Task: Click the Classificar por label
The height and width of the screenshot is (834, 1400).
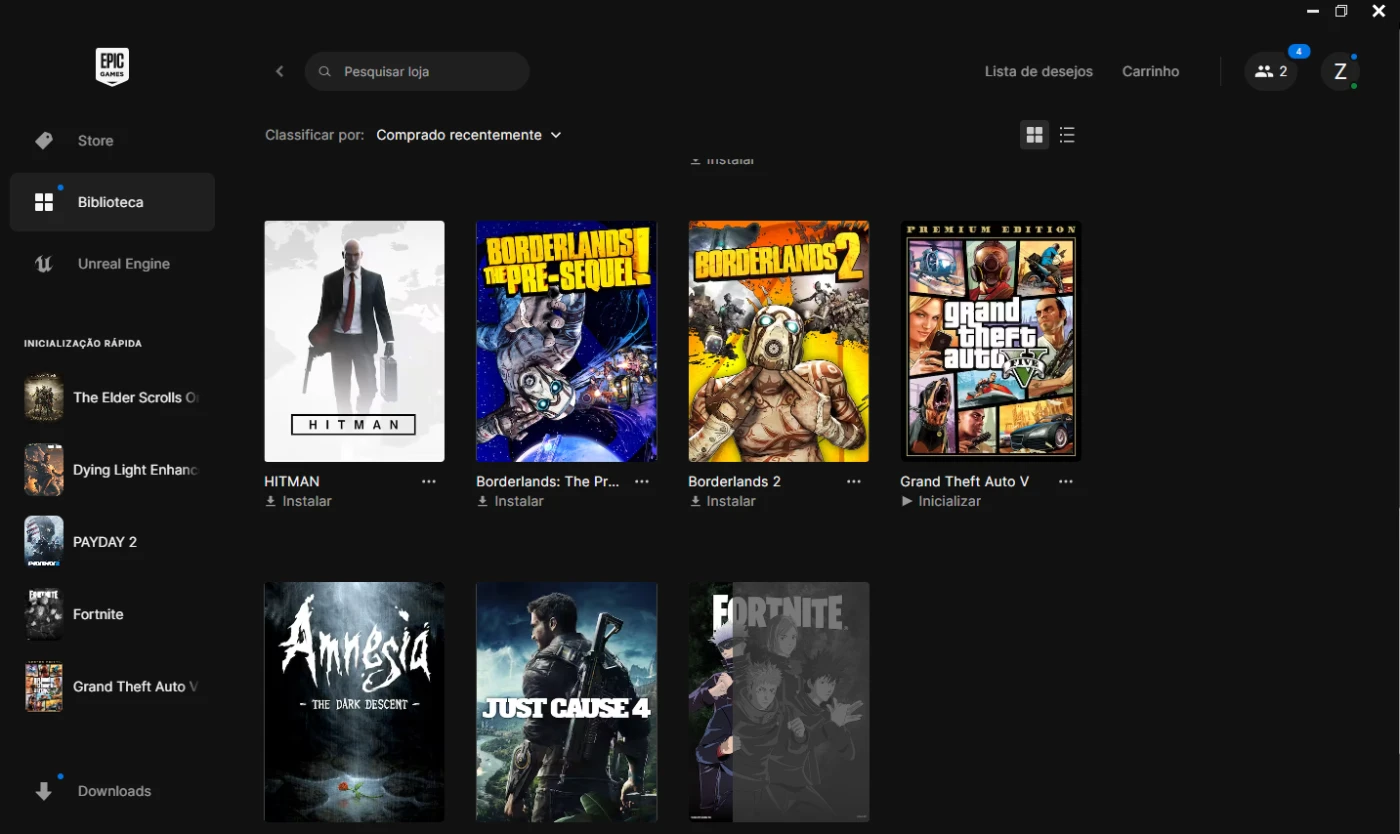Action: 314,135
